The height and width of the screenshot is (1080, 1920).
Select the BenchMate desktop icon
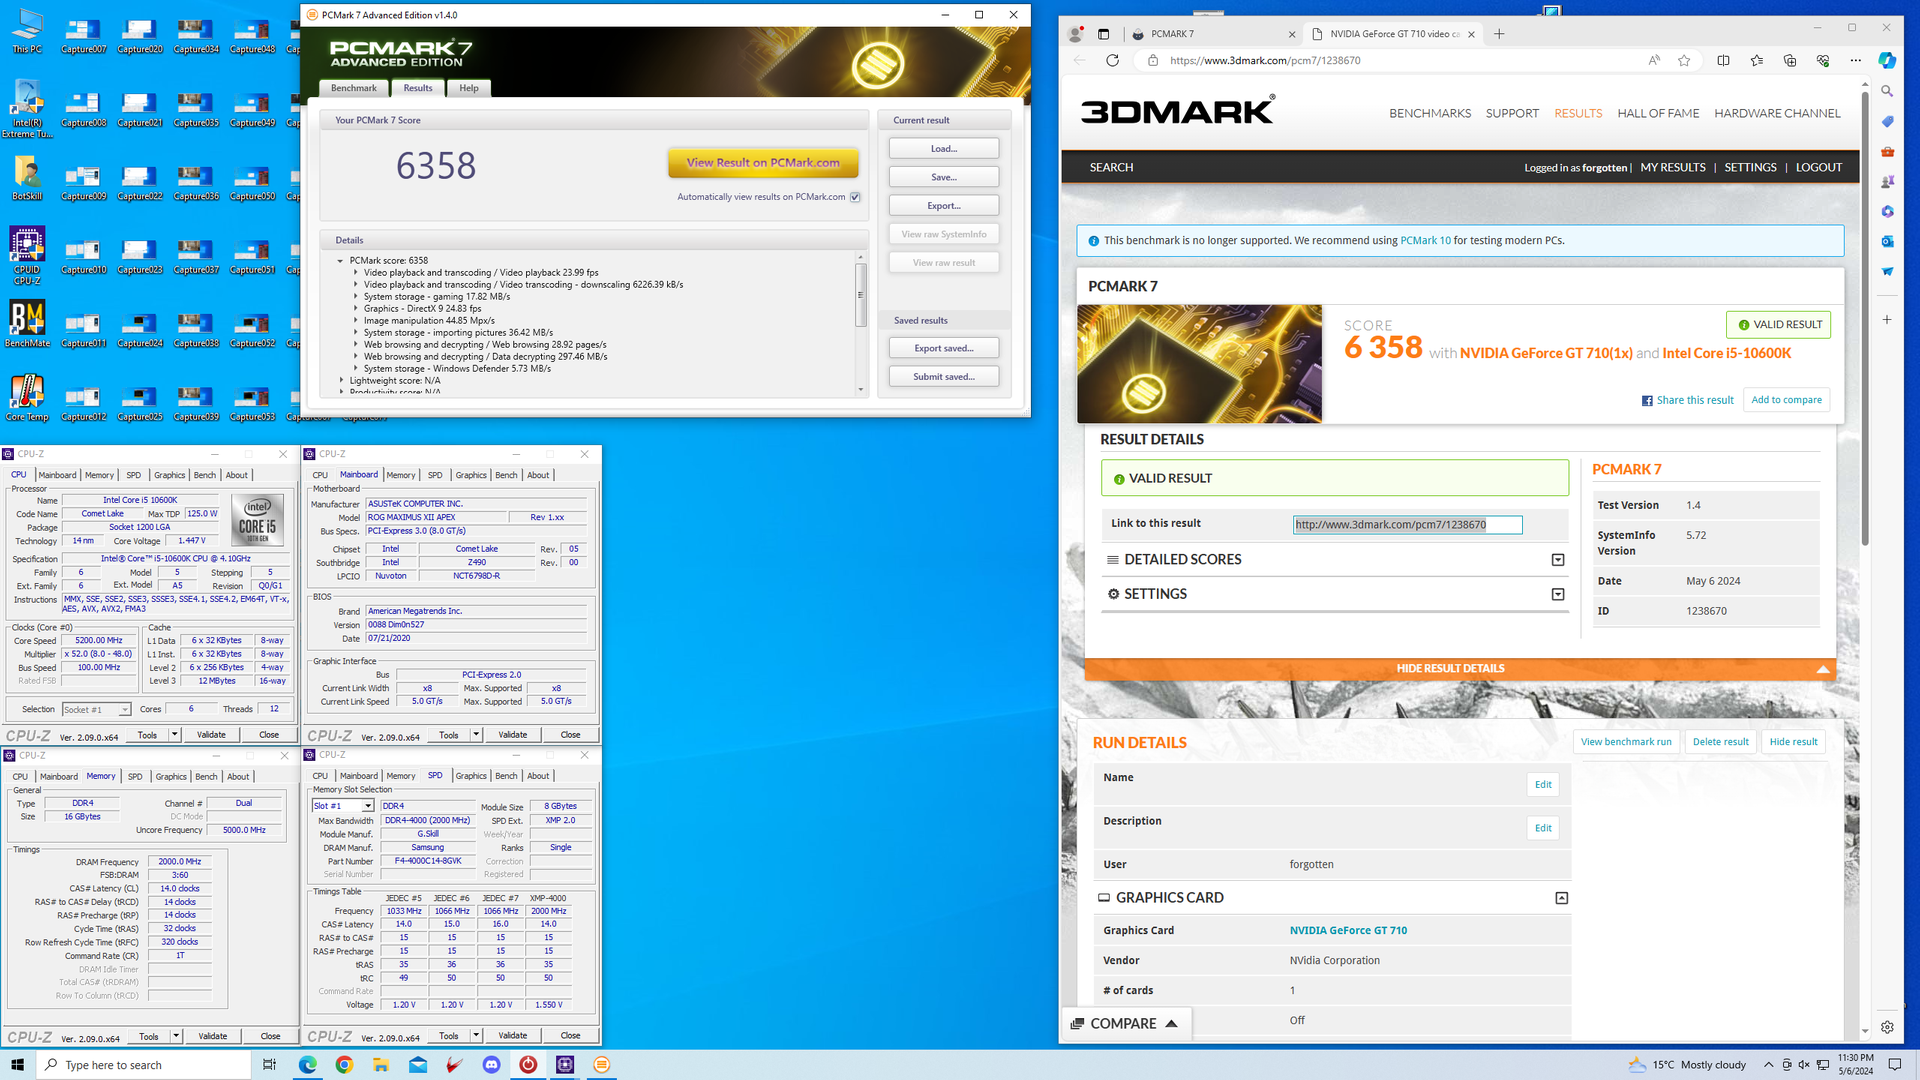pyautogui.click(x=27, y=325)
